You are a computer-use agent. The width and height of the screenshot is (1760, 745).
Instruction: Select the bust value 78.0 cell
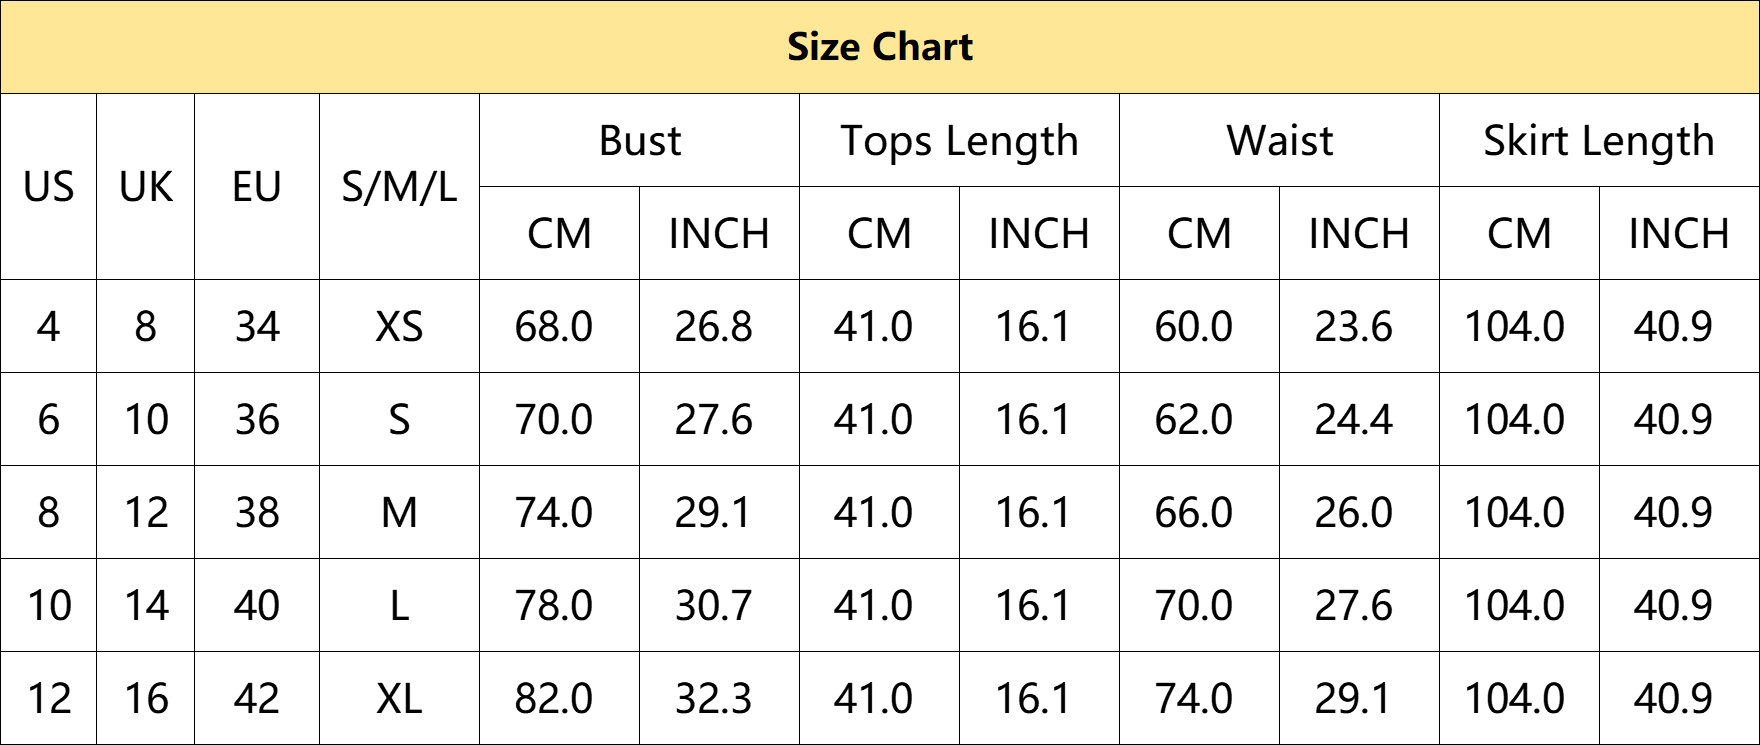pyautogui.click(x=559, y=605)
